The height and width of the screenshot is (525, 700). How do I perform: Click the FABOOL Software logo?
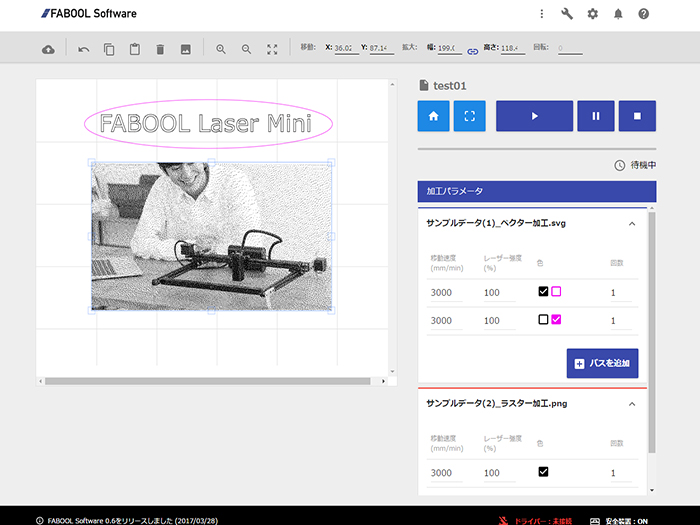click(89, 14)
